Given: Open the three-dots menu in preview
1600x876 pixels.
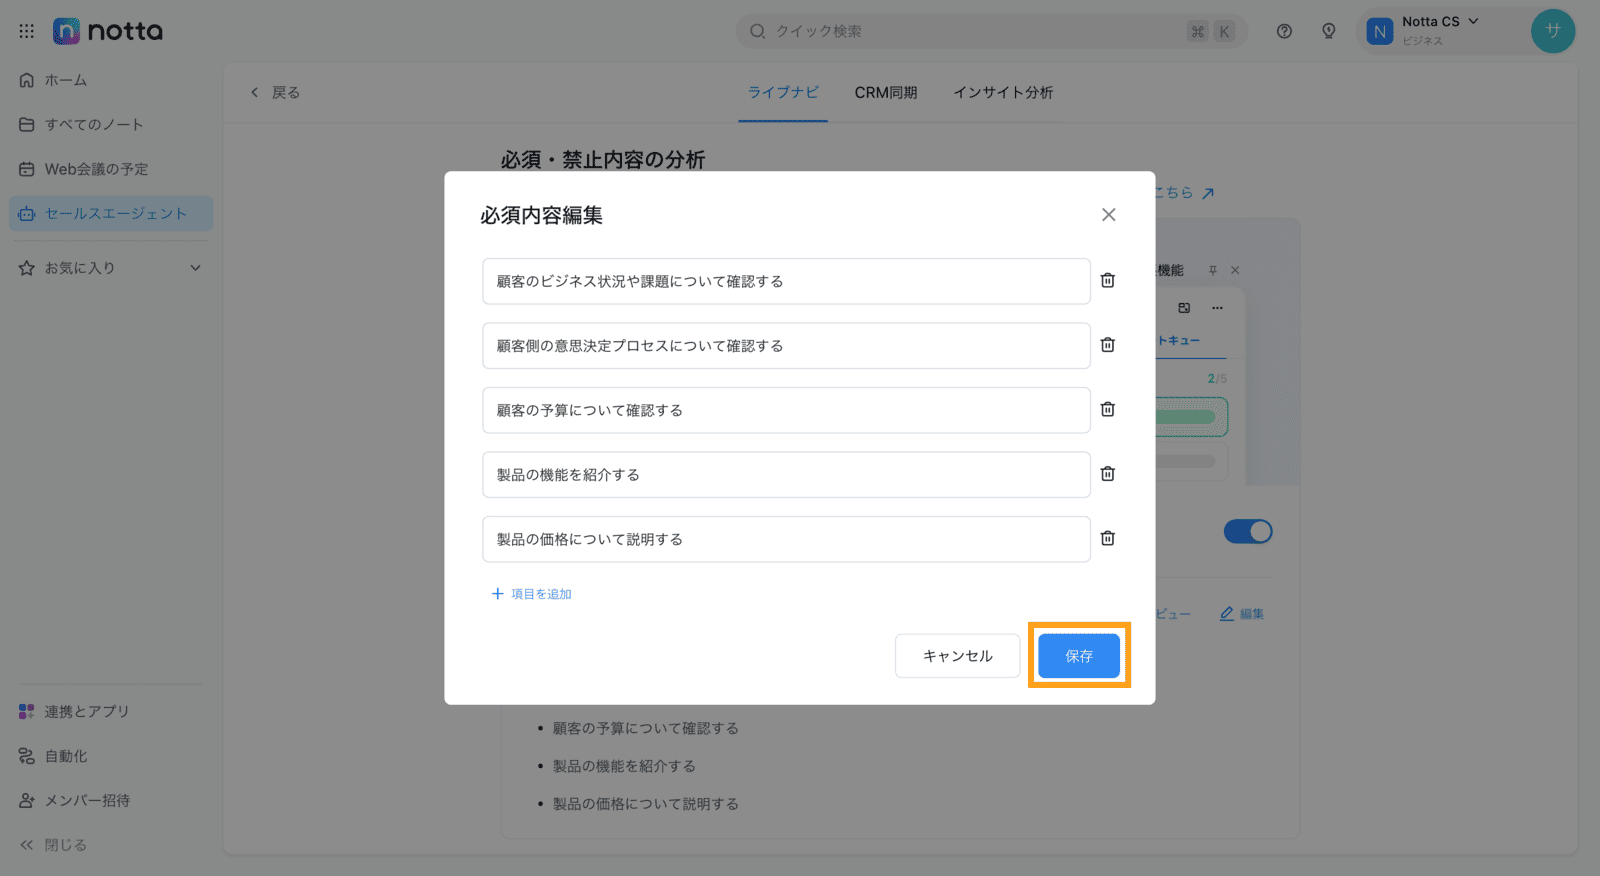Looking at the screenshot, I should 1217,308.
